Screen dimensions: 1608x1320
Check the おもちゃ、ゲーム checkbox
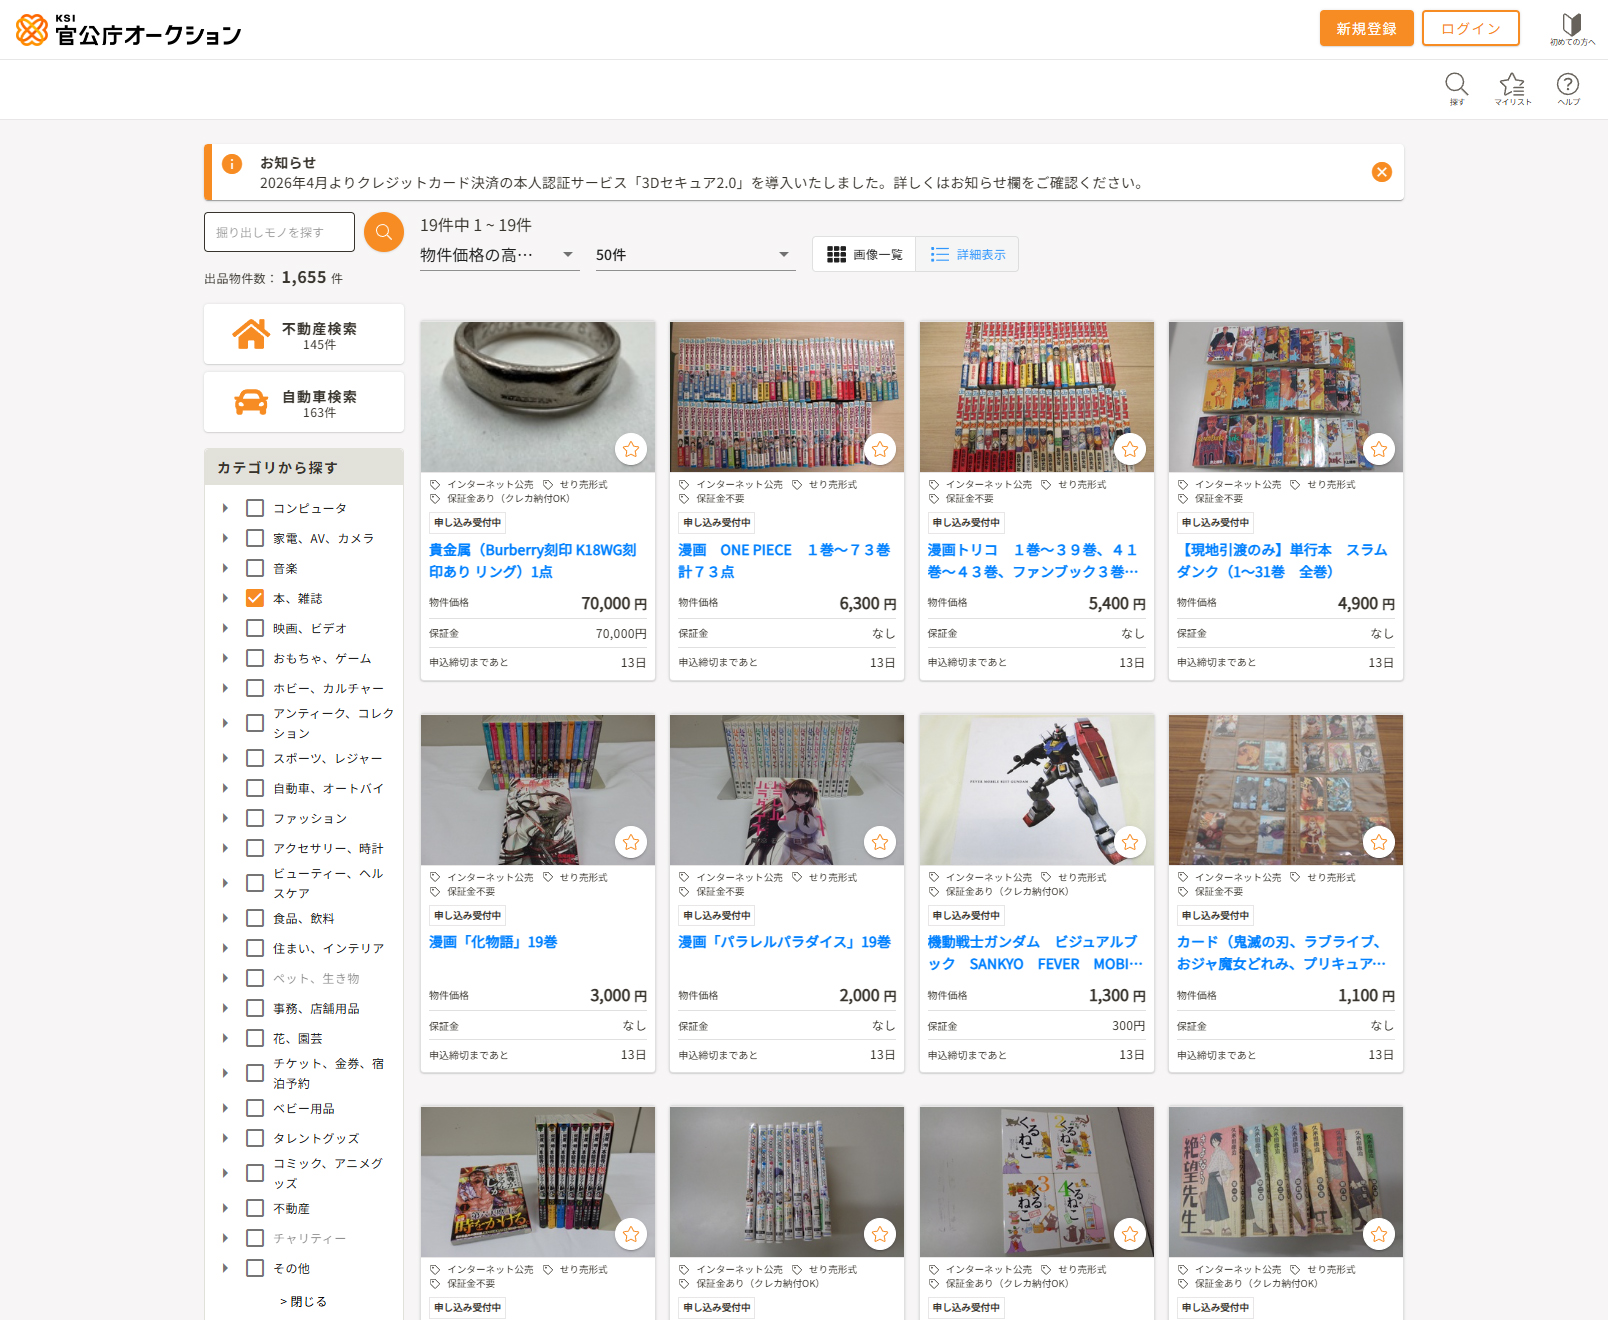255,658
